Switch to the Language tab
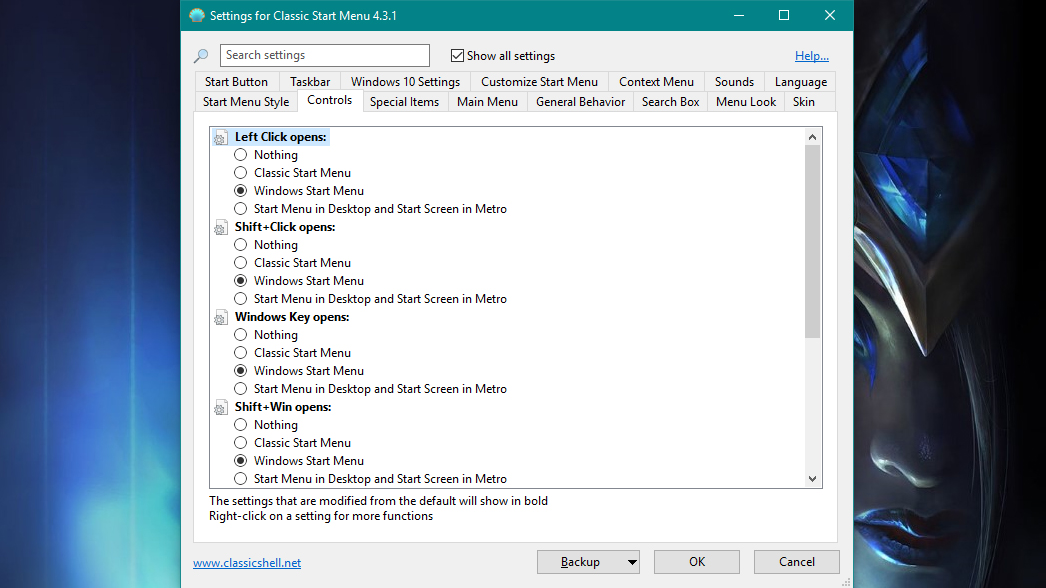This screenshot has width=1046, height=588. (x=801, y=81)
